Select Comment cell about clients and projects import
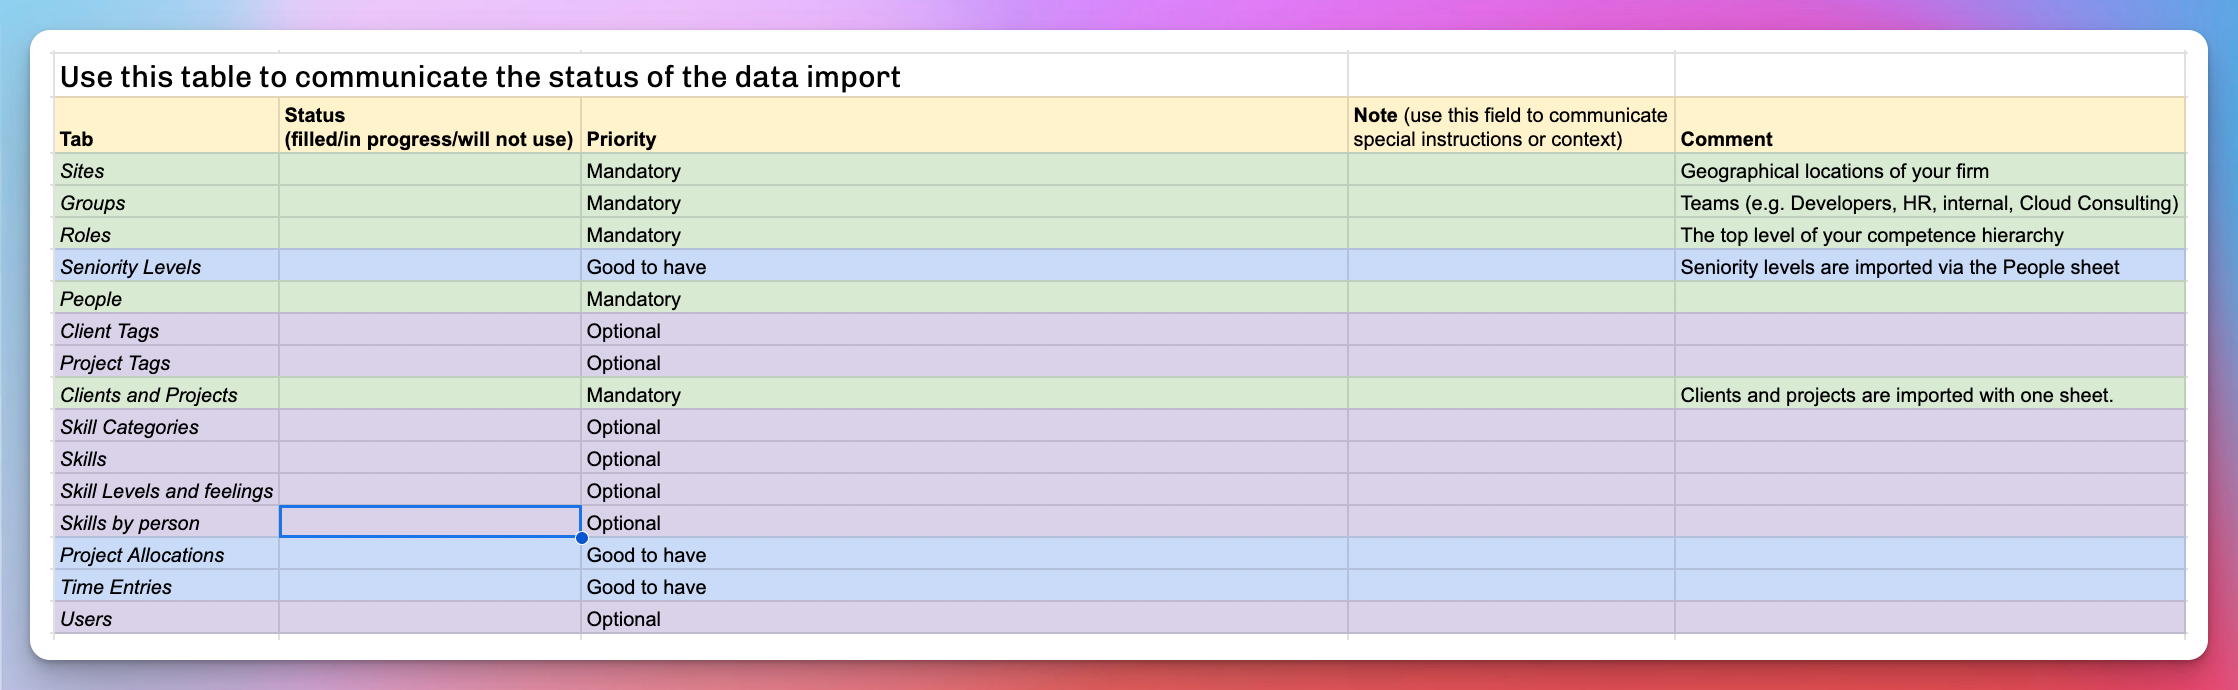 (x=1929, y=394)
